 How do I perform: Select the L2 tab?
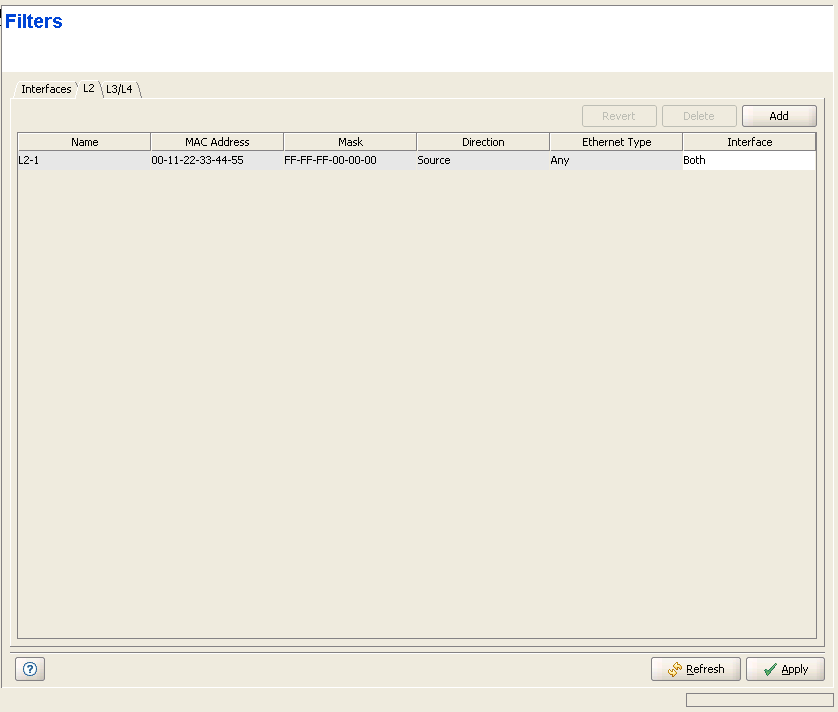pyautogui.click(x=89, y=89)
